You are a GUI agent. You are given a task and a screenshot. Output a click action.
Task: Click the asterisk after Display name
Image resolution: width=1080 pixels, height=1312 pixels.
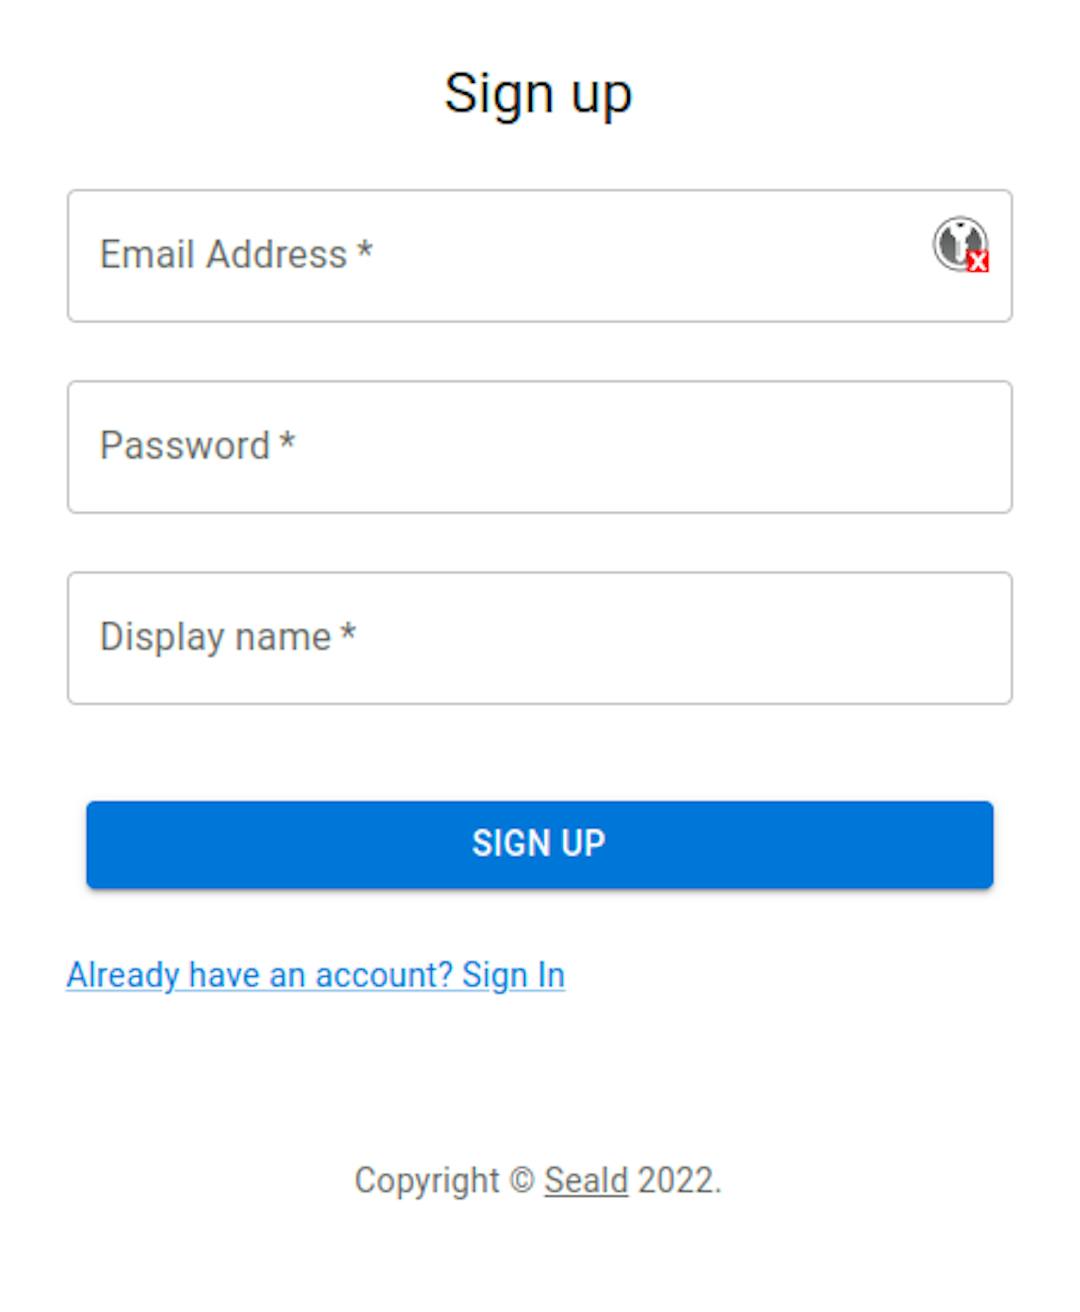coord(348,631)
